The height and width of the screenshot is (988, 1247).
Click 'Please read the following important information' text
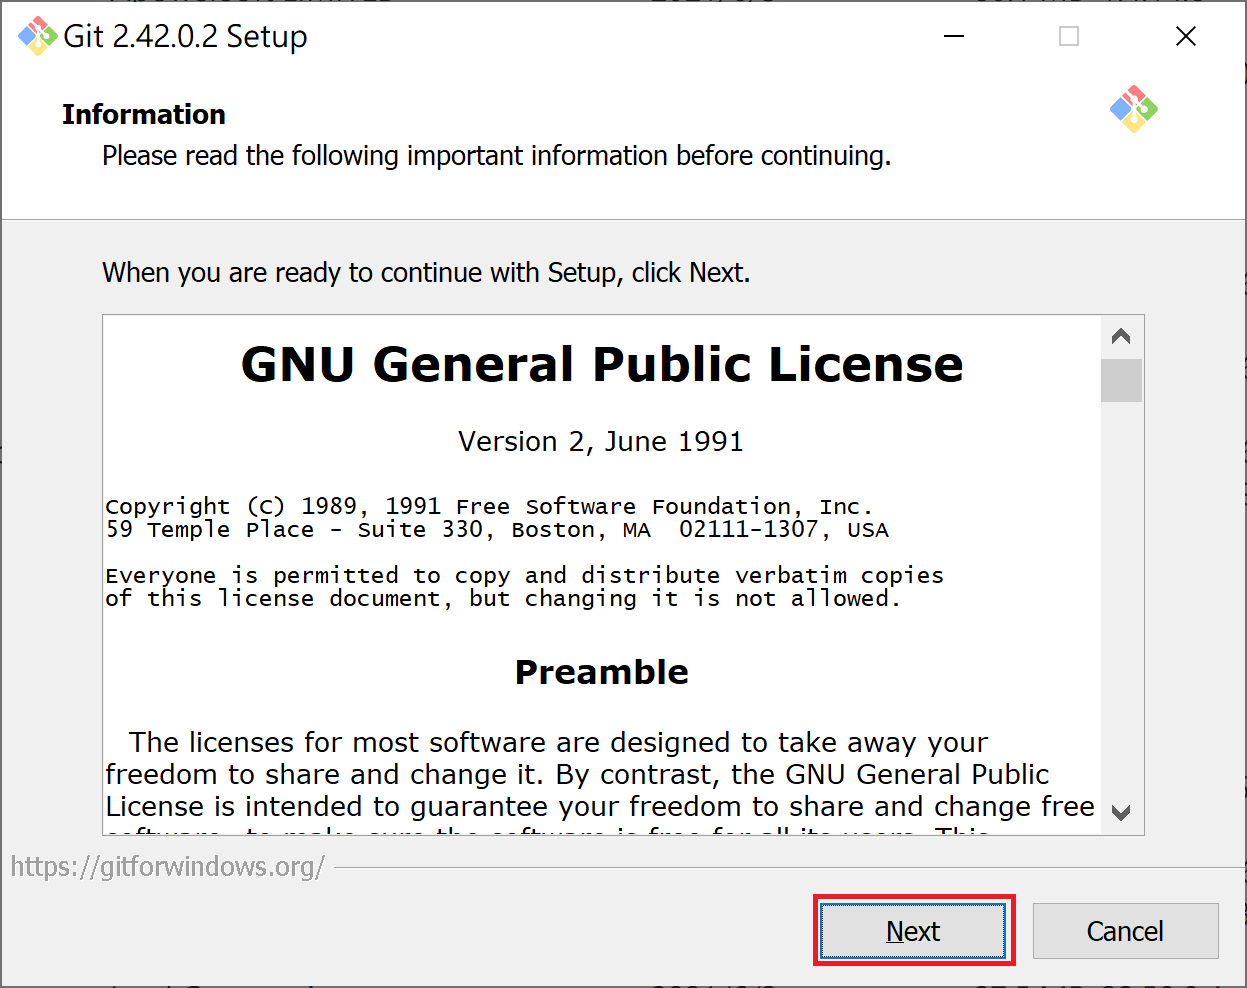click(497, 156)
